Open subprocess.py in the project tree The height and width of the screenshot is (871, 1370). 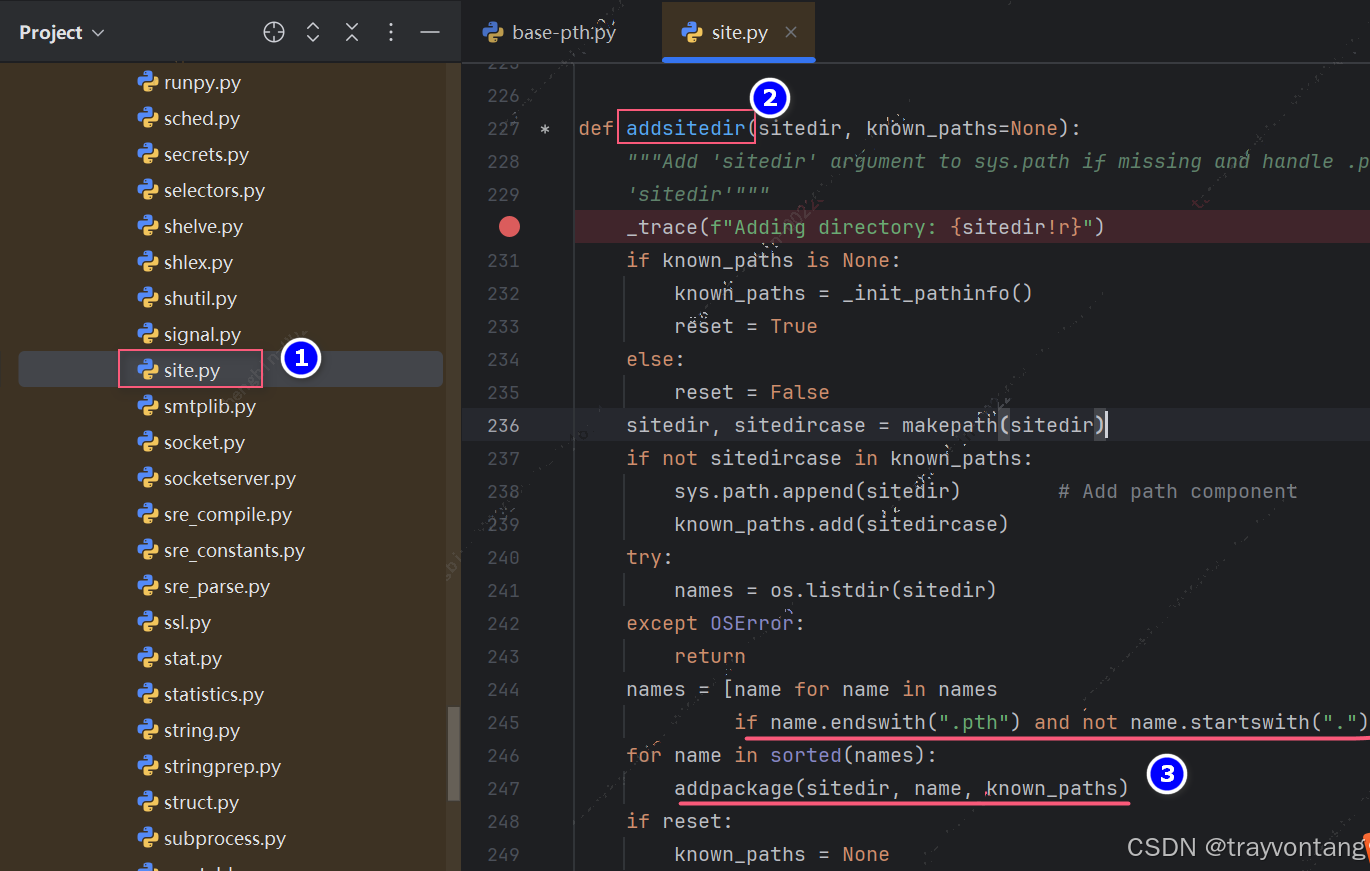point(211,839)
